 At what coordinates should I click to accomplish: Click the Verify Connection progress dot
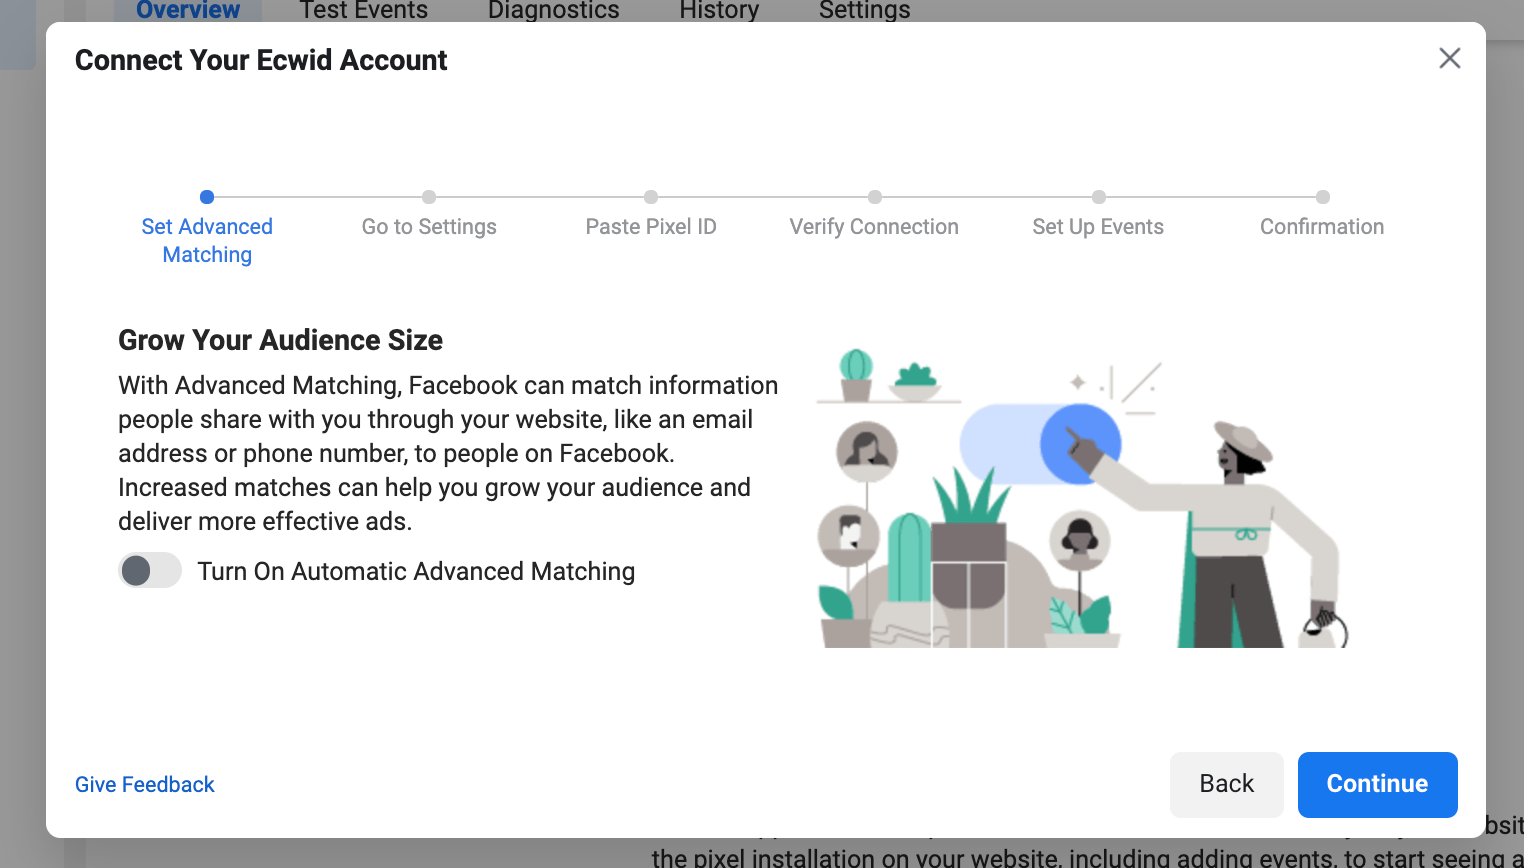[x=875, y=197]
